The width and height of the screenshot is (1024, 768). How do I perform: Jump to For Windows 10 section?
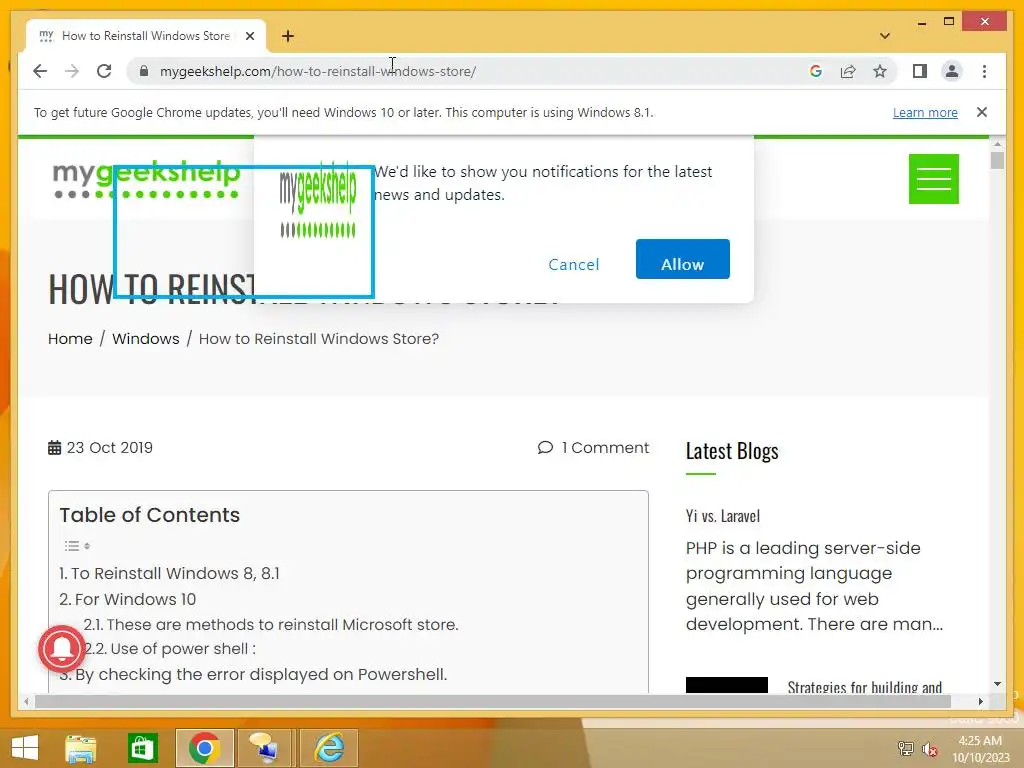127,599
